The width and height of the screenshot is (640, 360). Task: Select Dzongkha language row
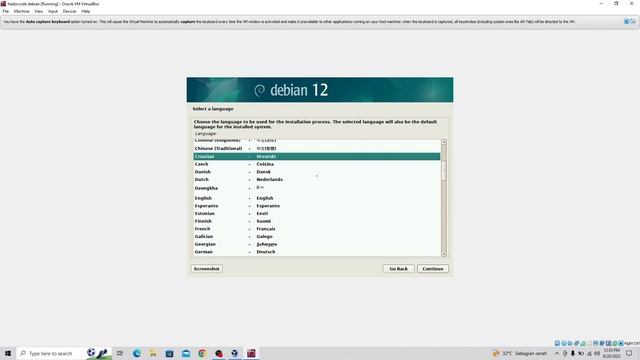coord(317,188)
